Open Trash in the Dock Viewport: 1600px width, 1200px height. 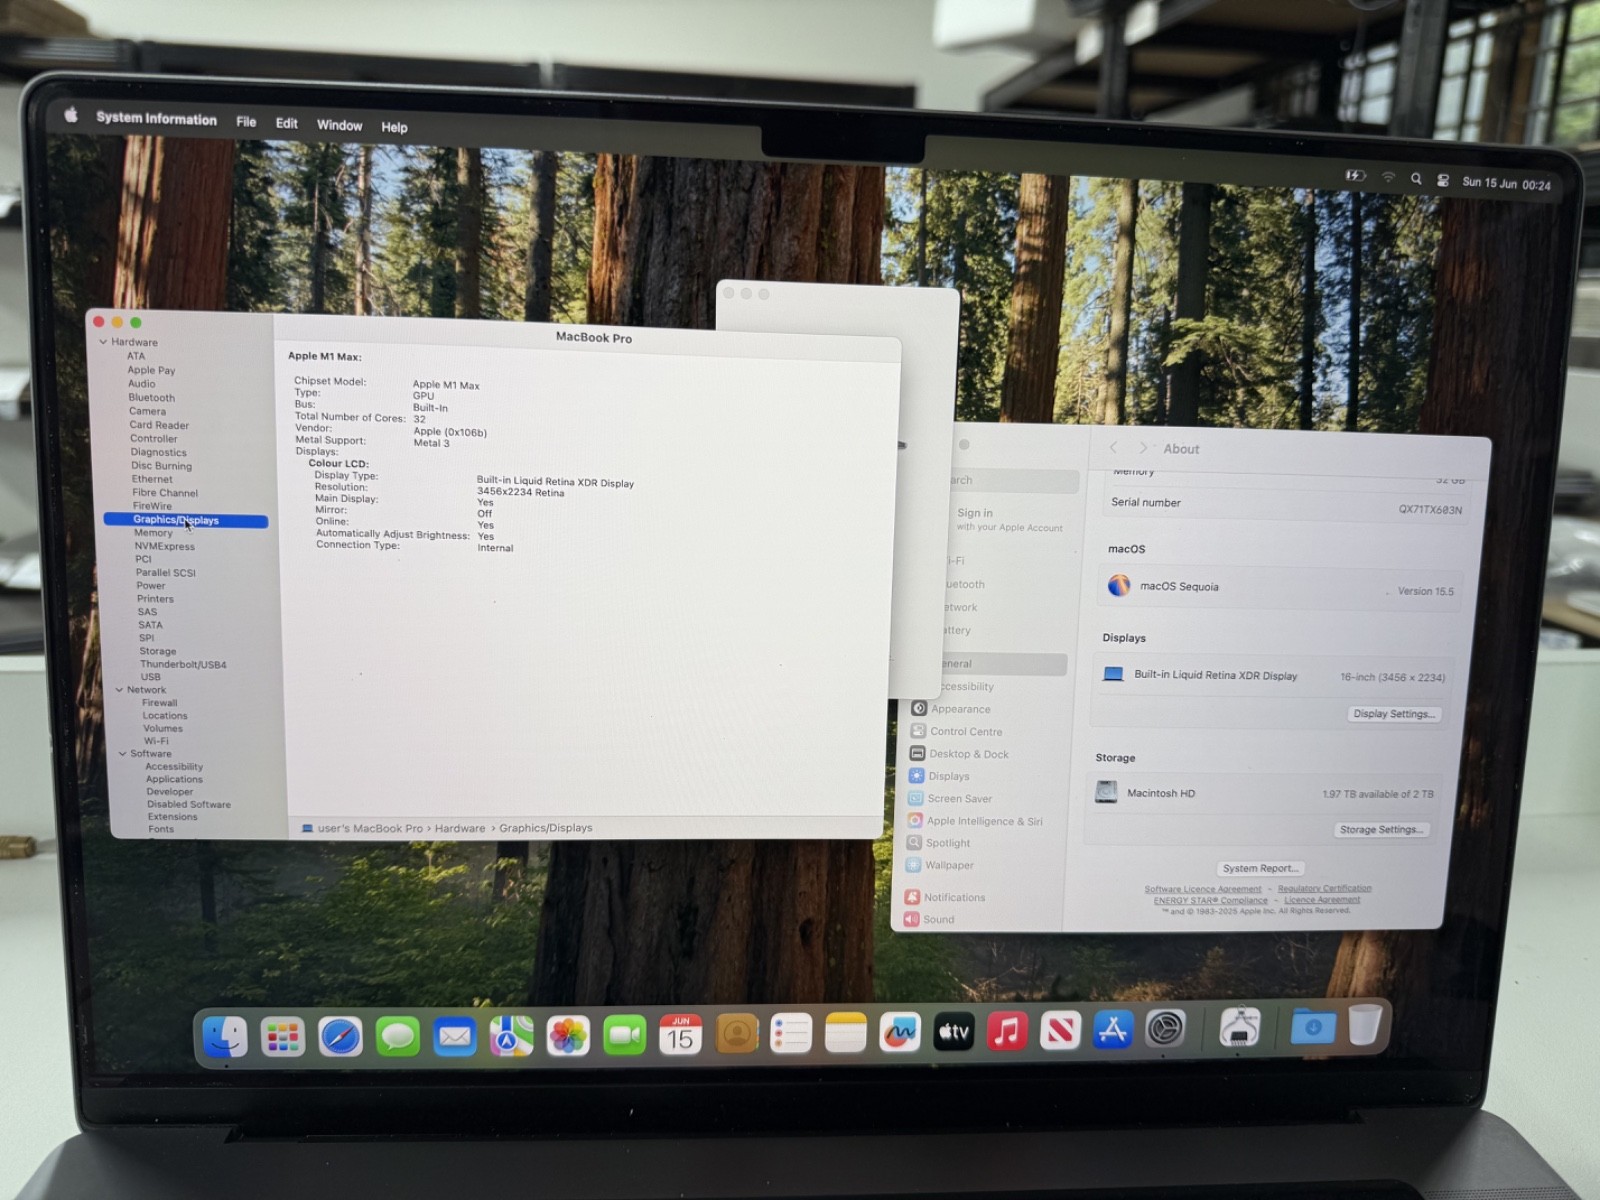tap(1365, 1024)
